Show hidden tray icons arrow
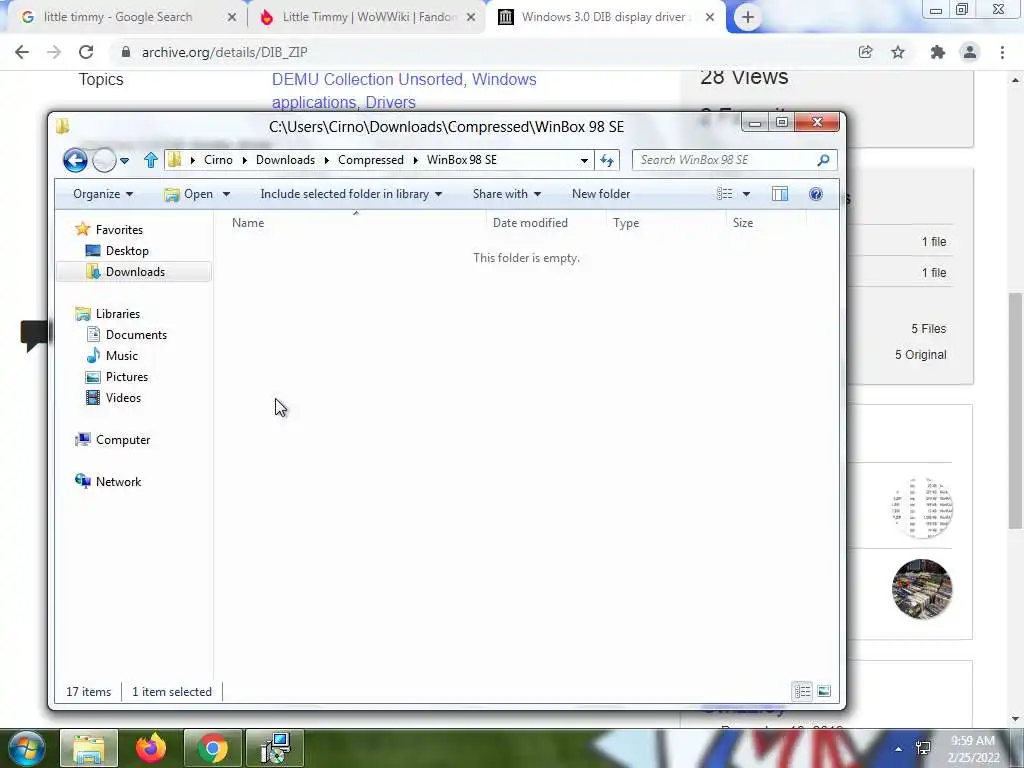 [x=899, y=749]
